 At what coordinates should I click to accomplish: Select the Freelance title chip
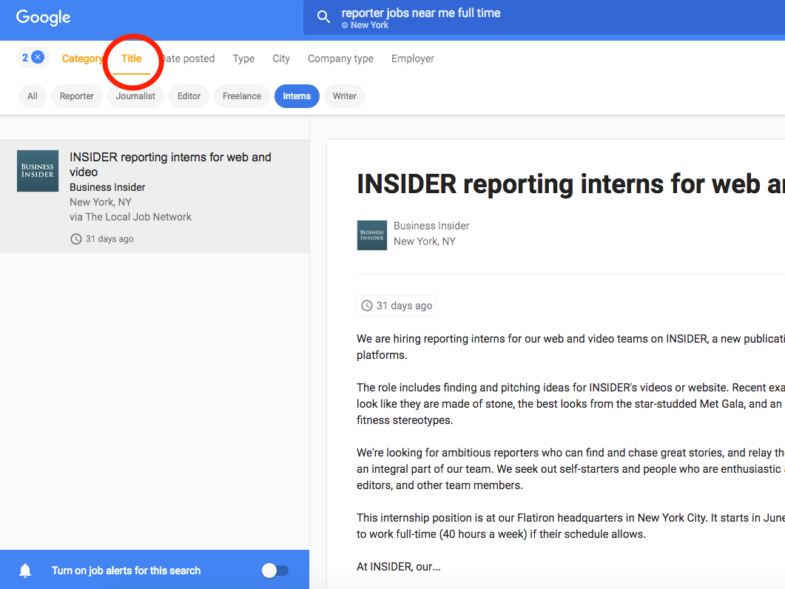[x=242, y=96]
